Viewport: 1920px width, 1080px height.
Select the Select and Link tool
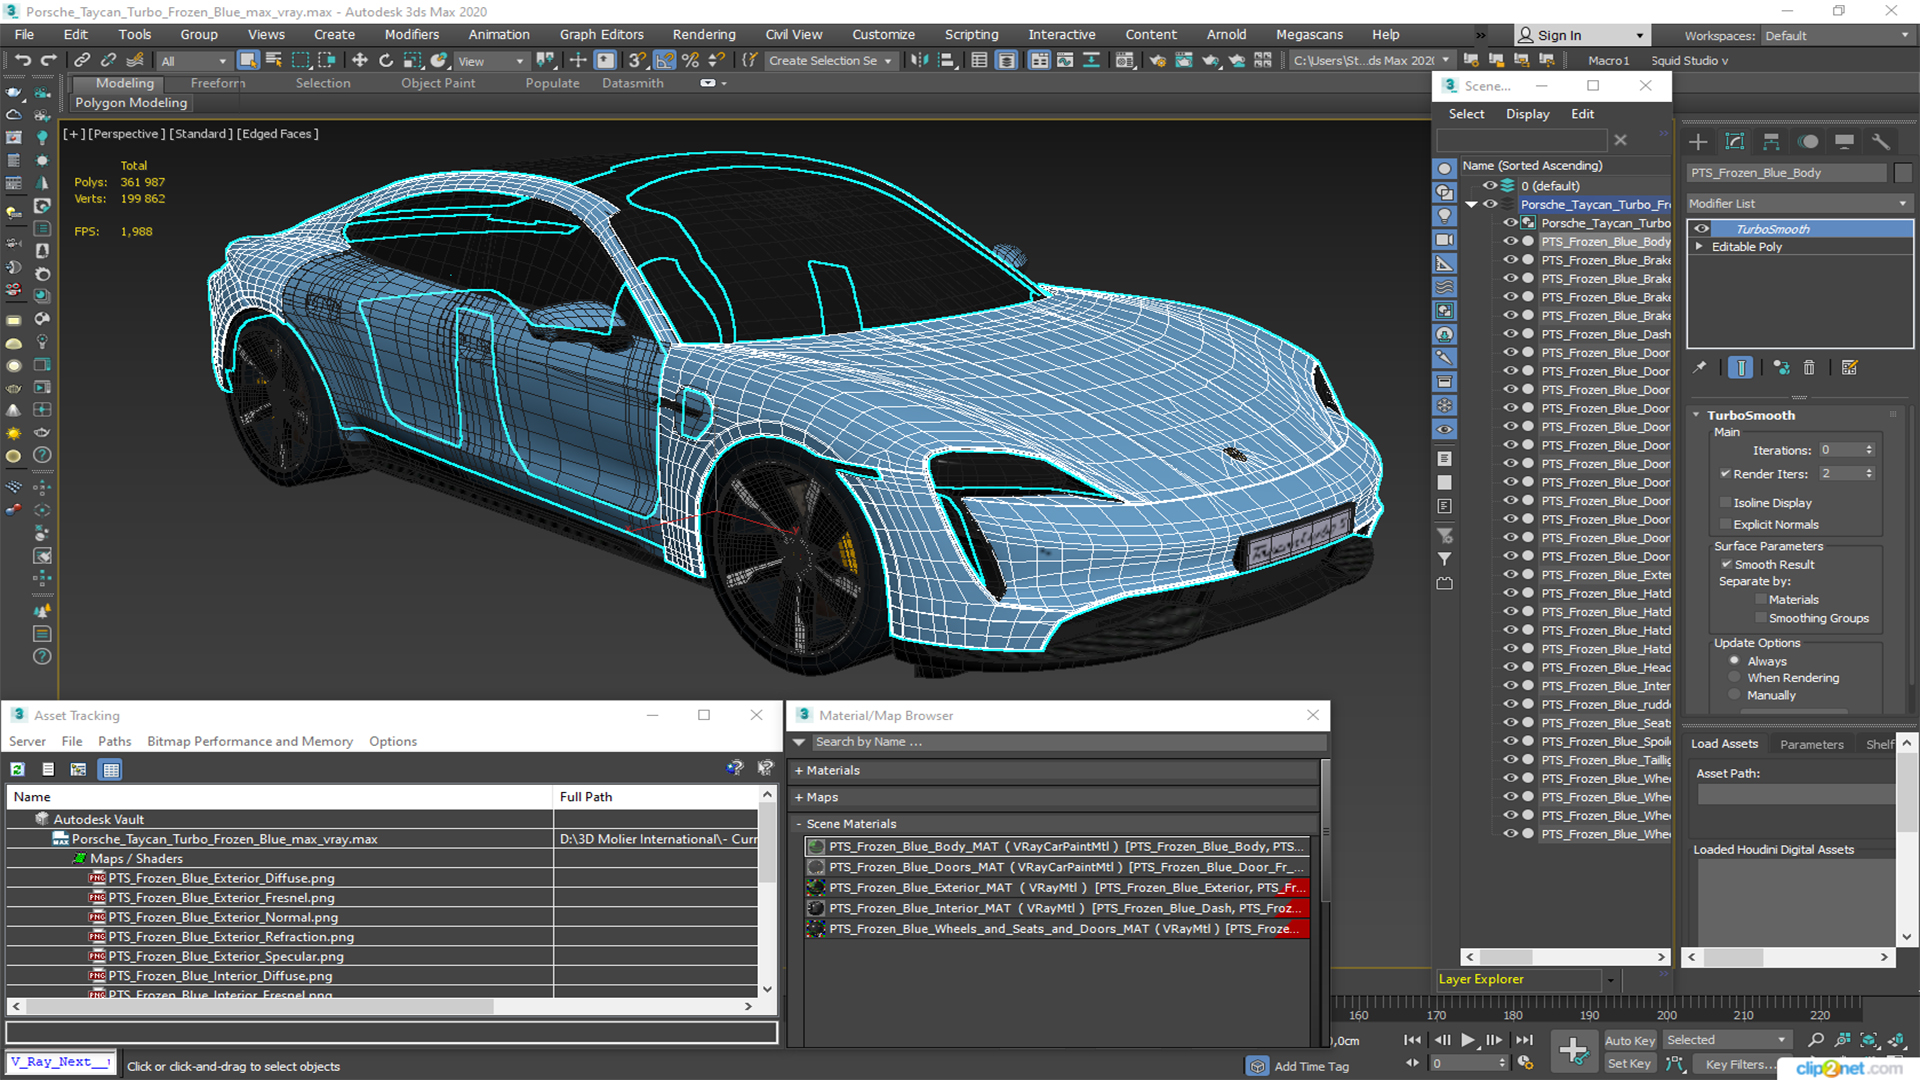tap(83, 61)
